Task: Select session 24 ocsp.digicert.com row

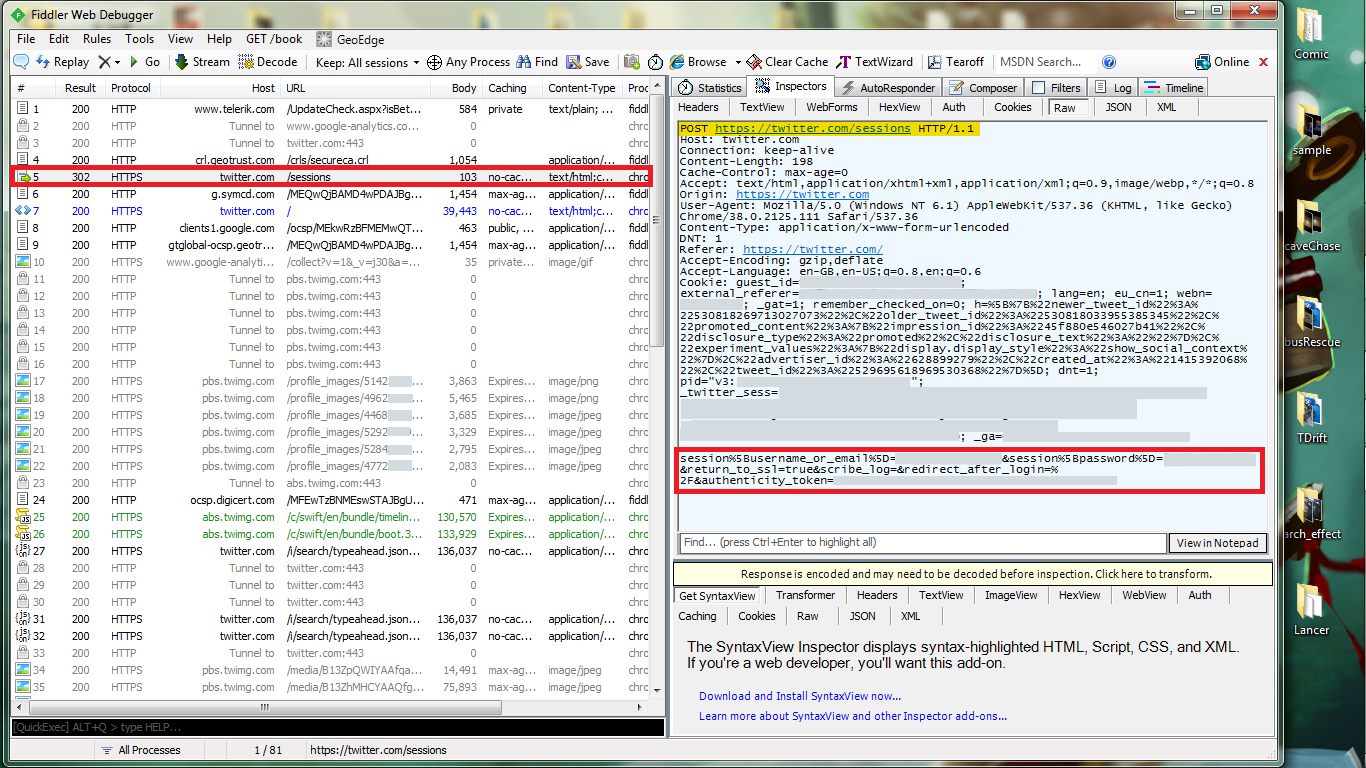Action: pos(331,500)
